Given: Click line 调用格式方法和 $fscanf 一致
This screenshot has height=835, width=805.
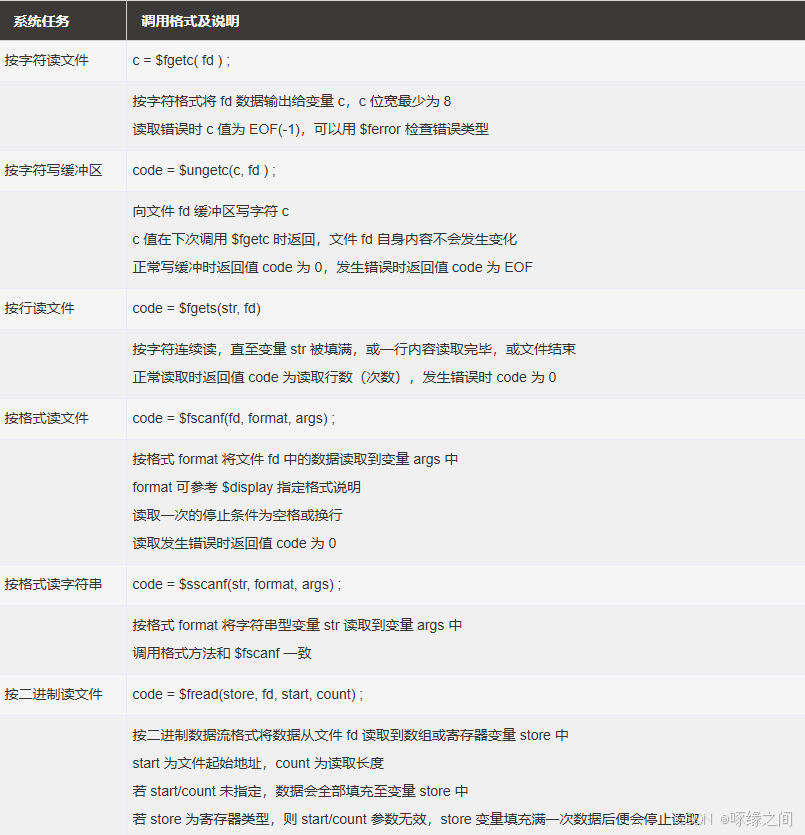Looking at the screenshot, I should click(222, 653).
